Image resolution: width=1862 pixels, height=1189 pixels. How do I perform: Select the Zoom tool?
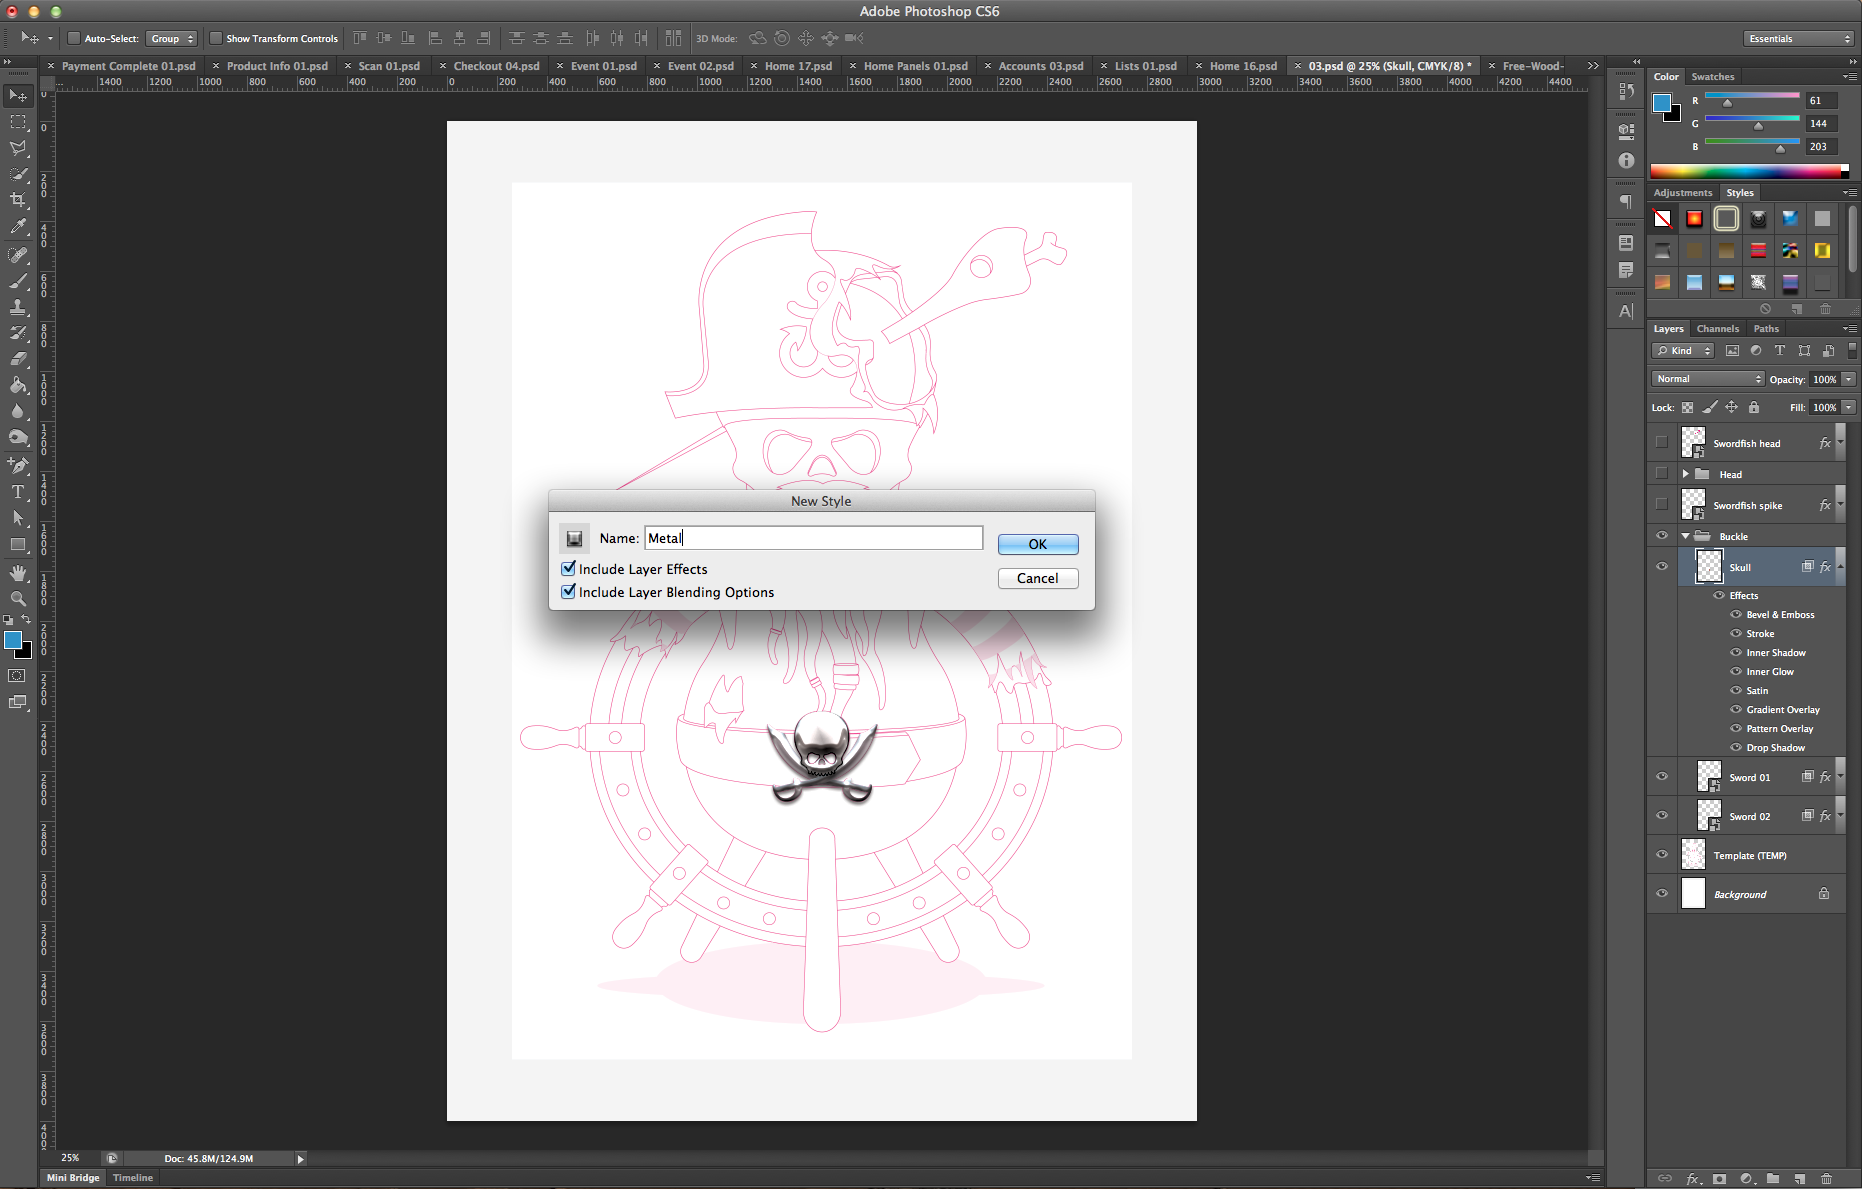pos(18,598)
